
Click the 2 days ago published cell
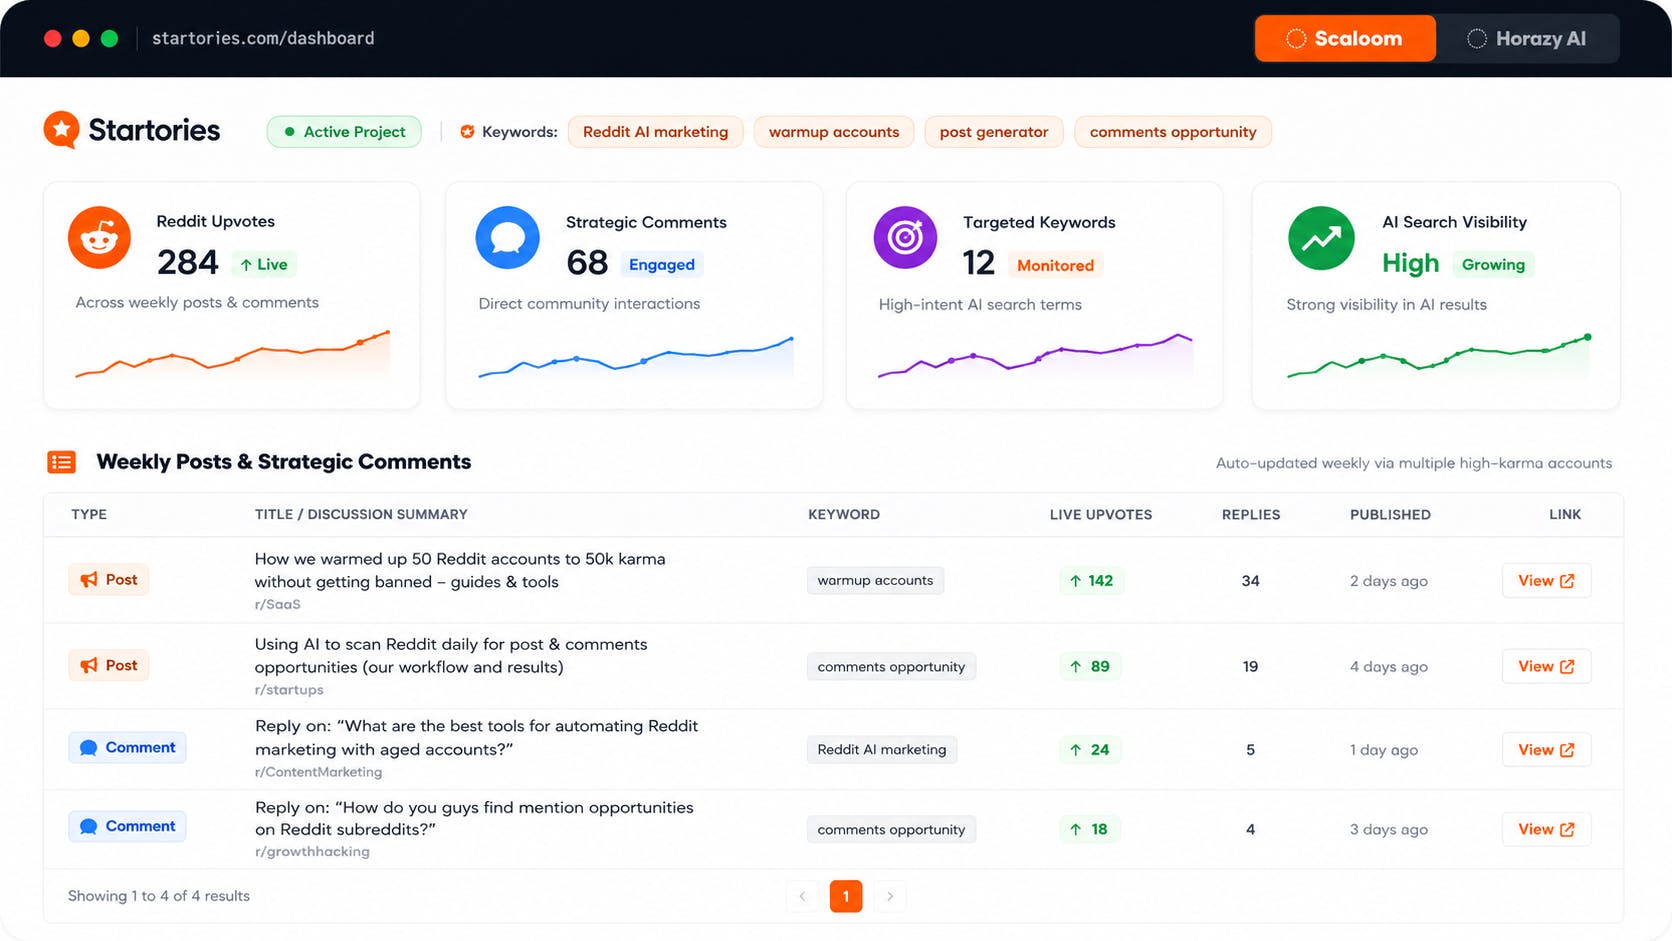point(1389,581)
